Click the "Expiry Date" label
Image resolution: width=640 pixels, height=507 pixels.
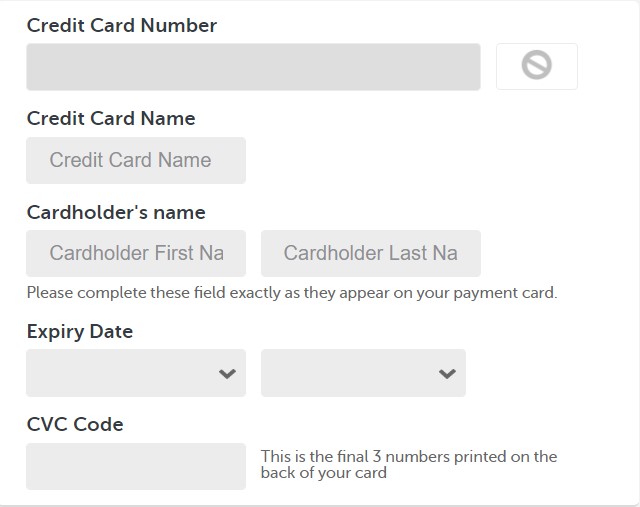[80, 331]
